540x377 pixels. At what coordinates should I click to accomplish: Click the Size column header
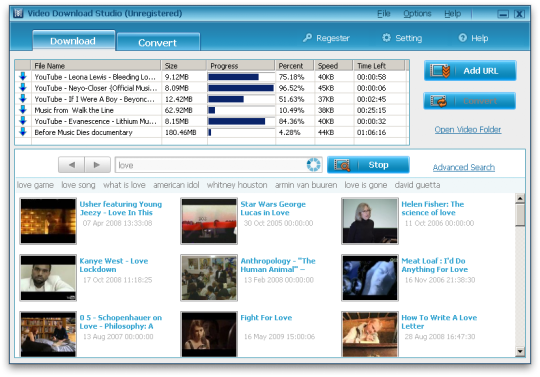(x=184, y=65)
